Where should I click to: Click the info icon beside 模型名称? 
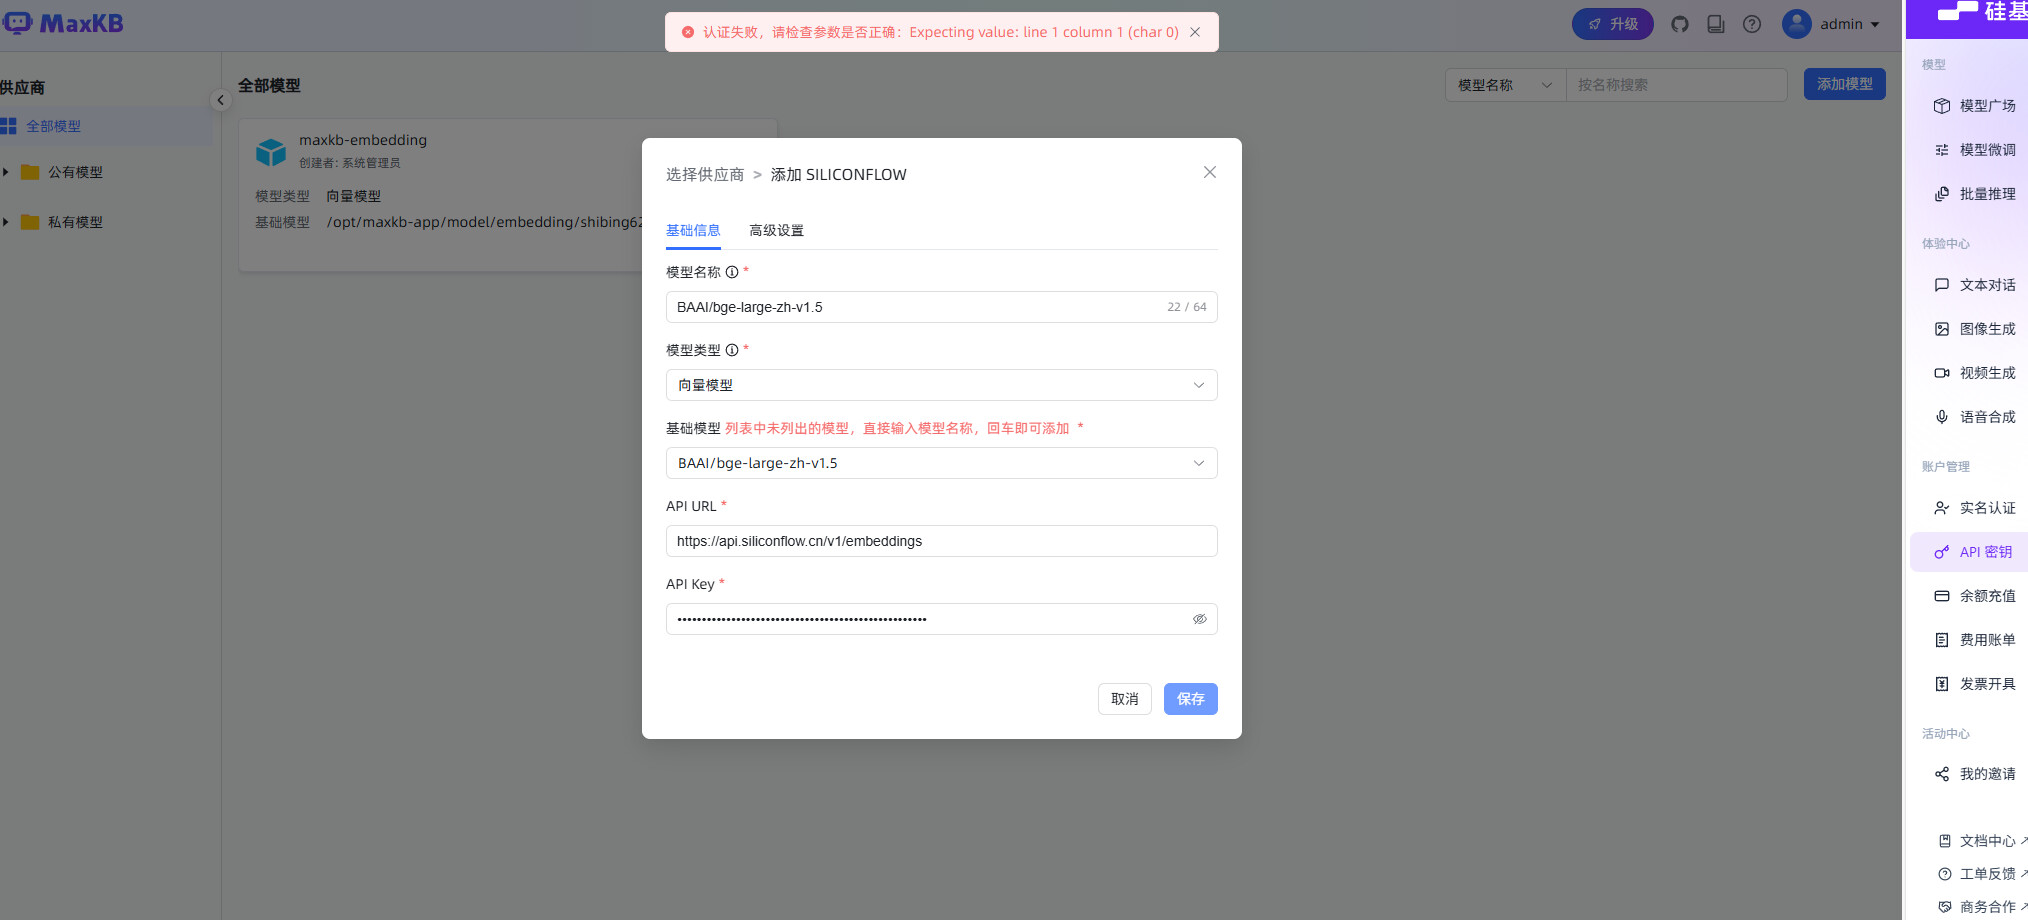point(732,272)
